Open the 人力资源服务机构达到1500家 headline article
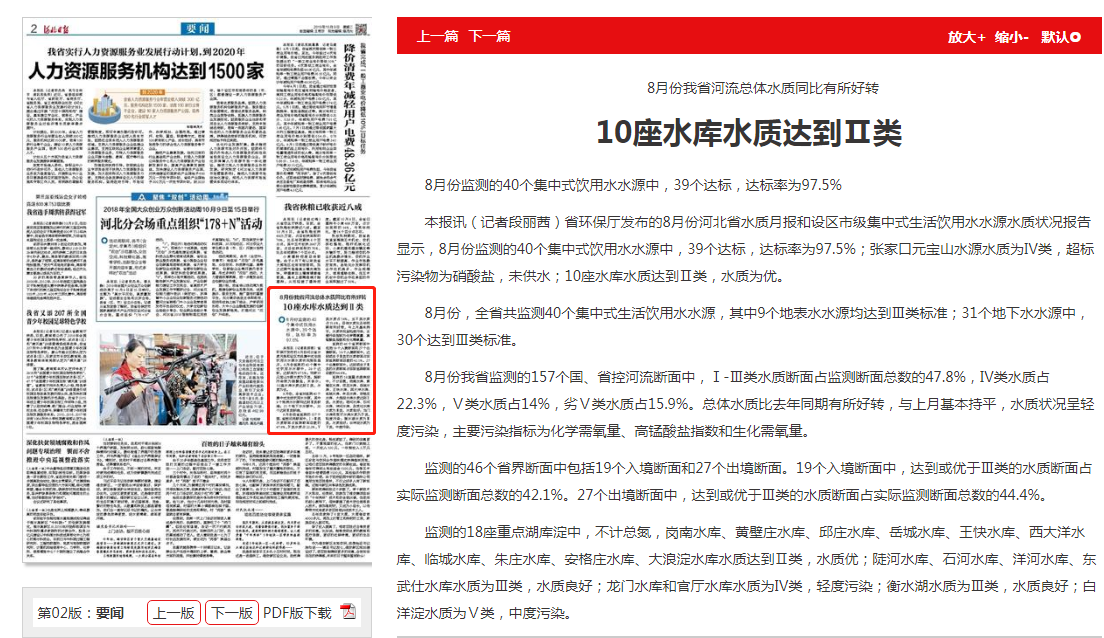 point(146,71)
